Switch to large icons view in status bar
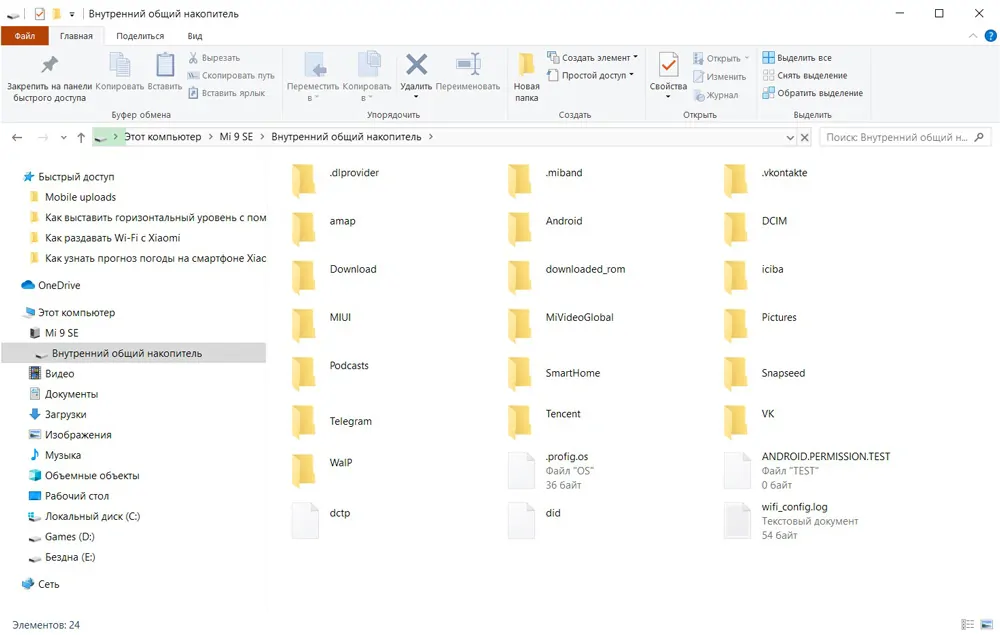 point(987,625)
